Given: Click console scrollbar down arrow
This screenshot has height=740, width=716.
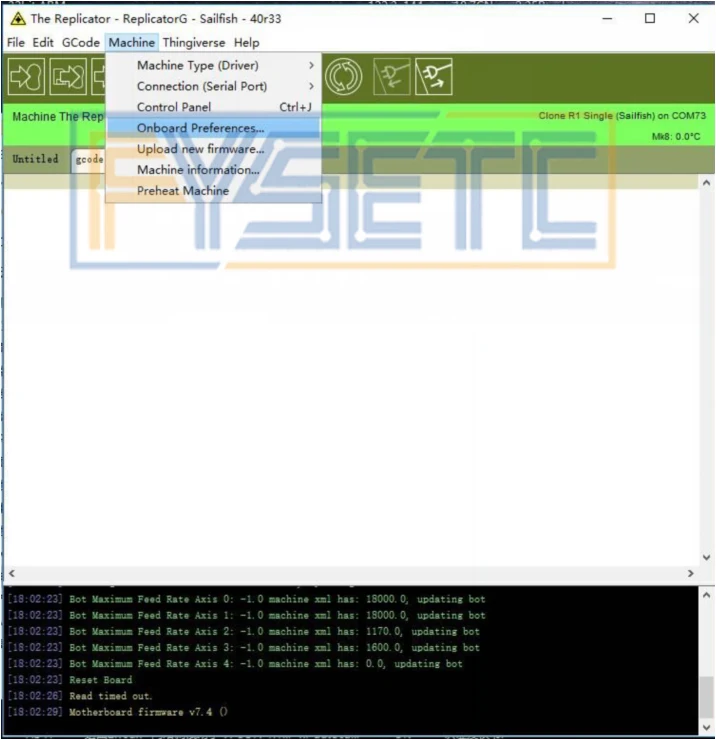Looking at the screenshot, I should coord(706,727).
